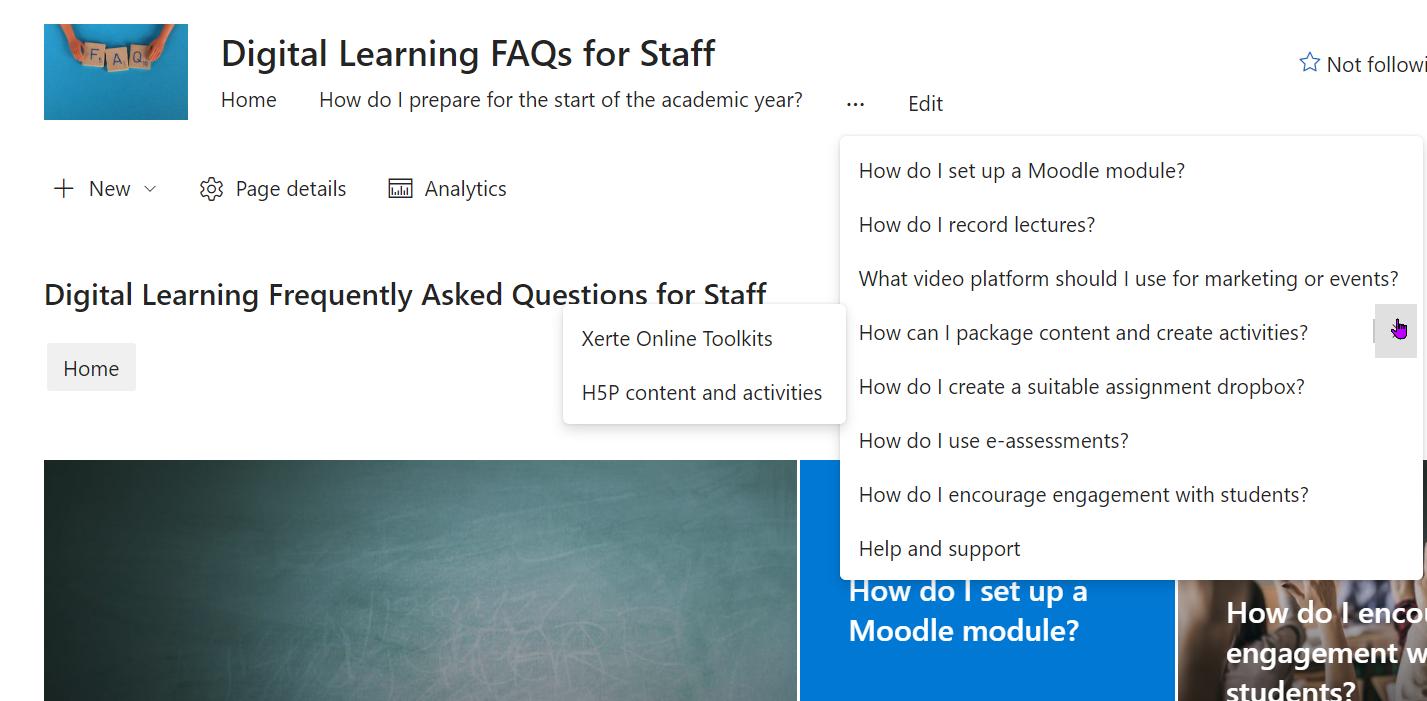This screenshot has width=1427, height=701.
Task: Open the Analytics chart icon
Action: (x=400, y=189)
